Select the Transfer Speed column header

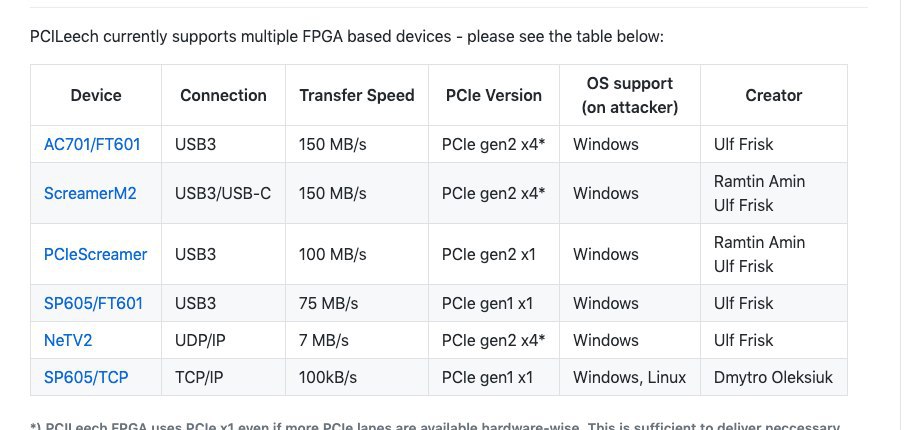coord(357,95)
